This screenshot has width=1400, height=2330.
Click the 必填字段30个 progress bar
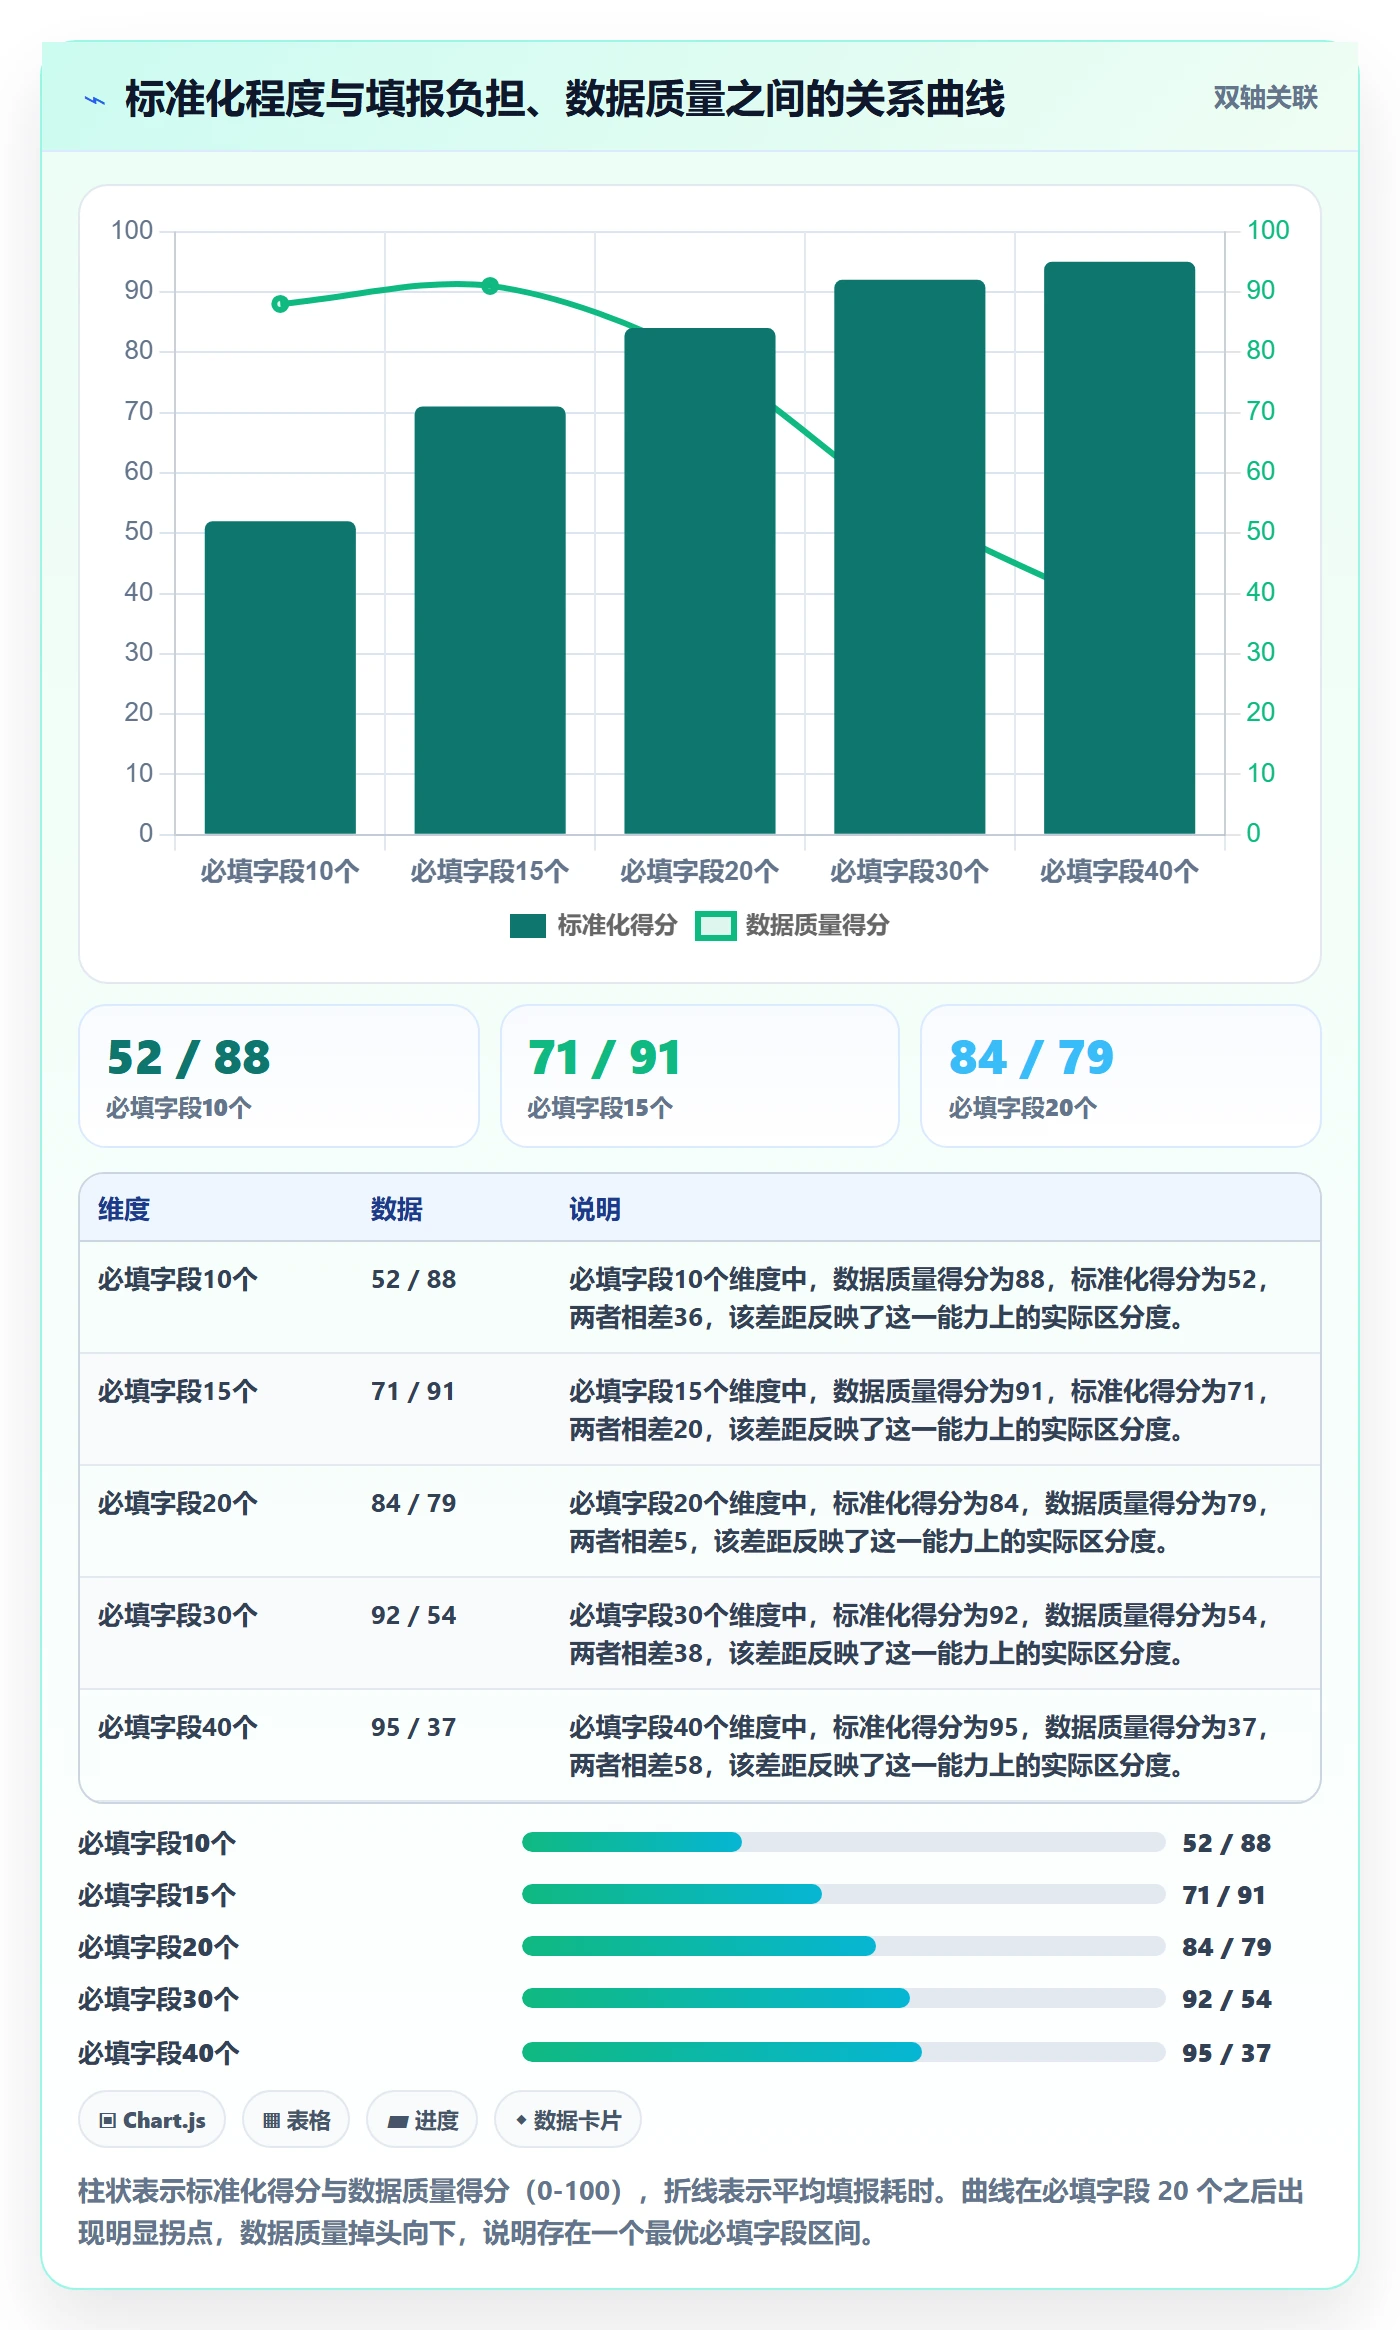[x=843, y=1998]
